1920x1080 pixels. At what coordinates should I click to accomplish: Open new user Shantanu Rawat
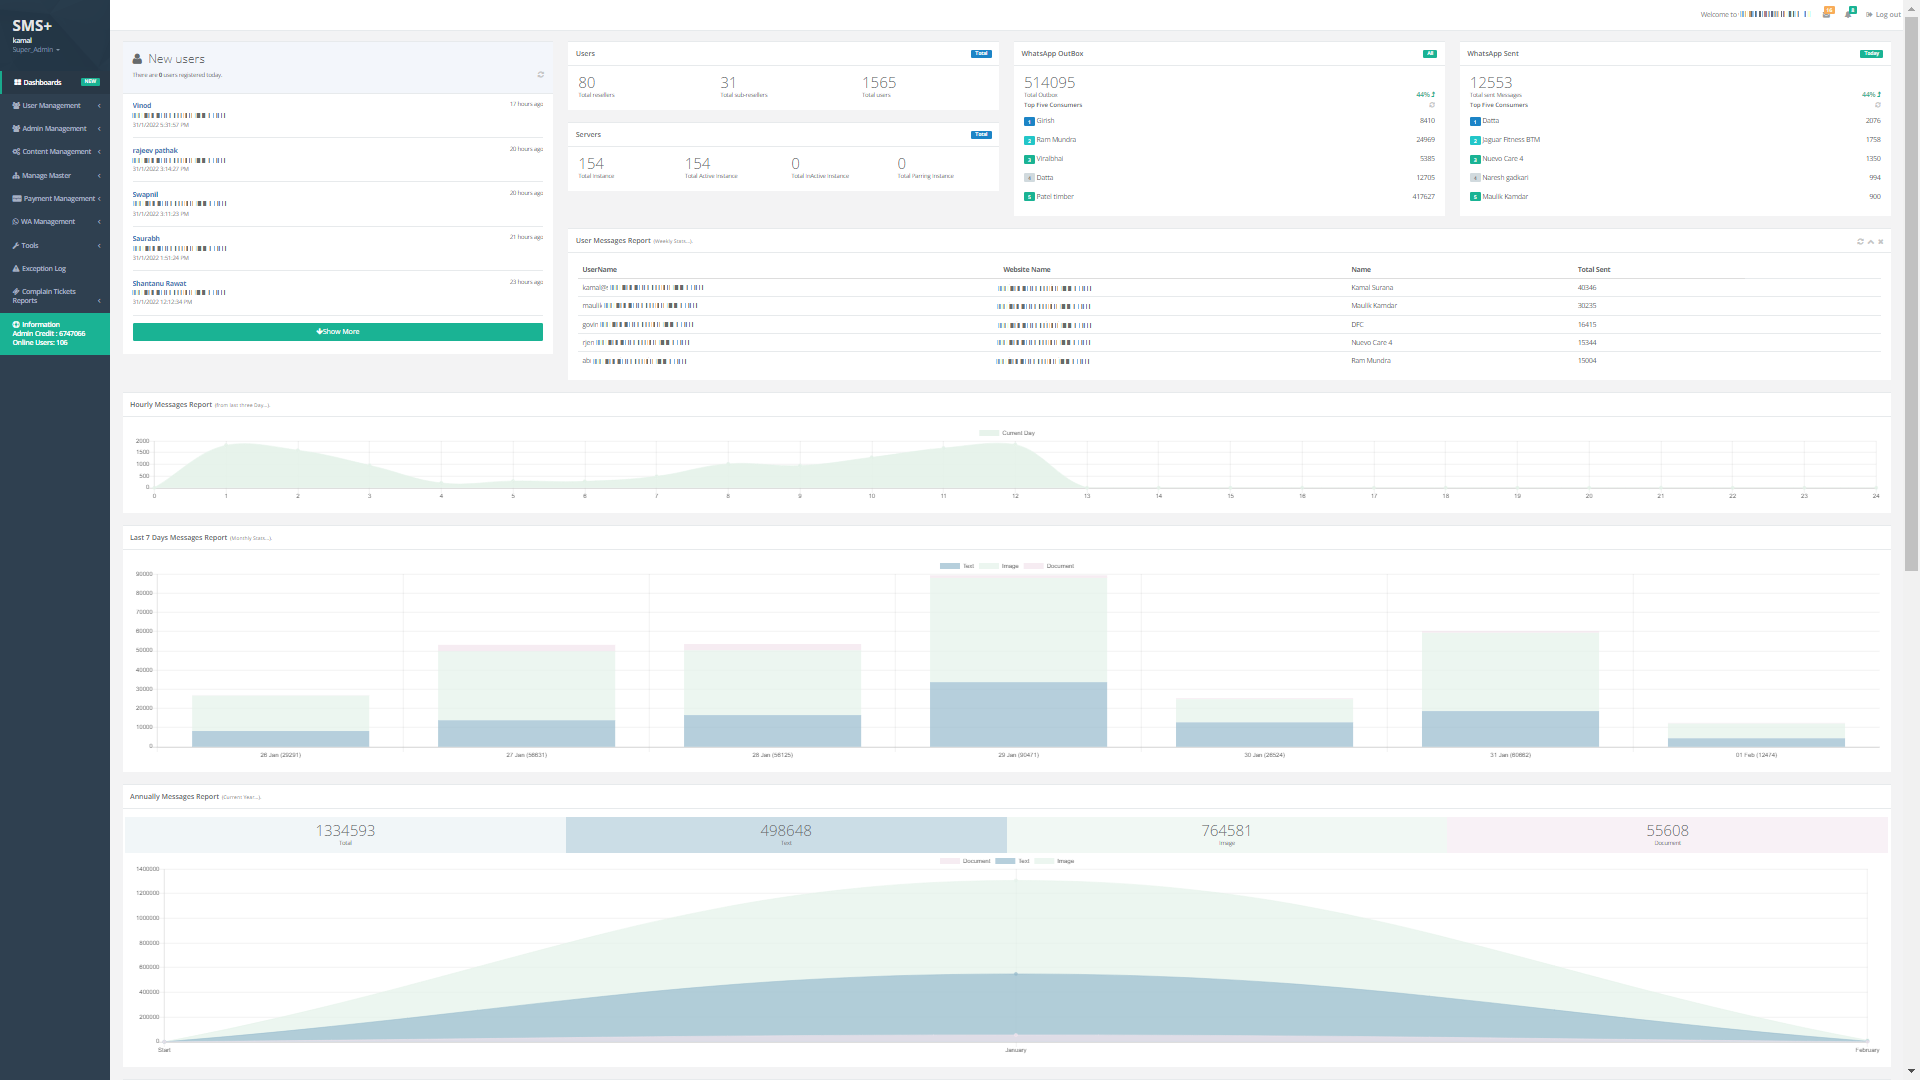pyautogui.click(x=159, y=284)
